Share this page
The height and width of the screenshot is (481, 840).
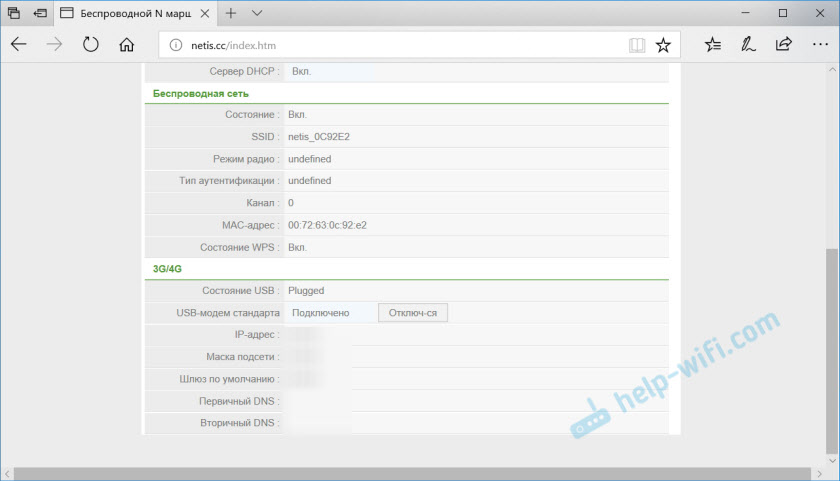pos(783,45)
